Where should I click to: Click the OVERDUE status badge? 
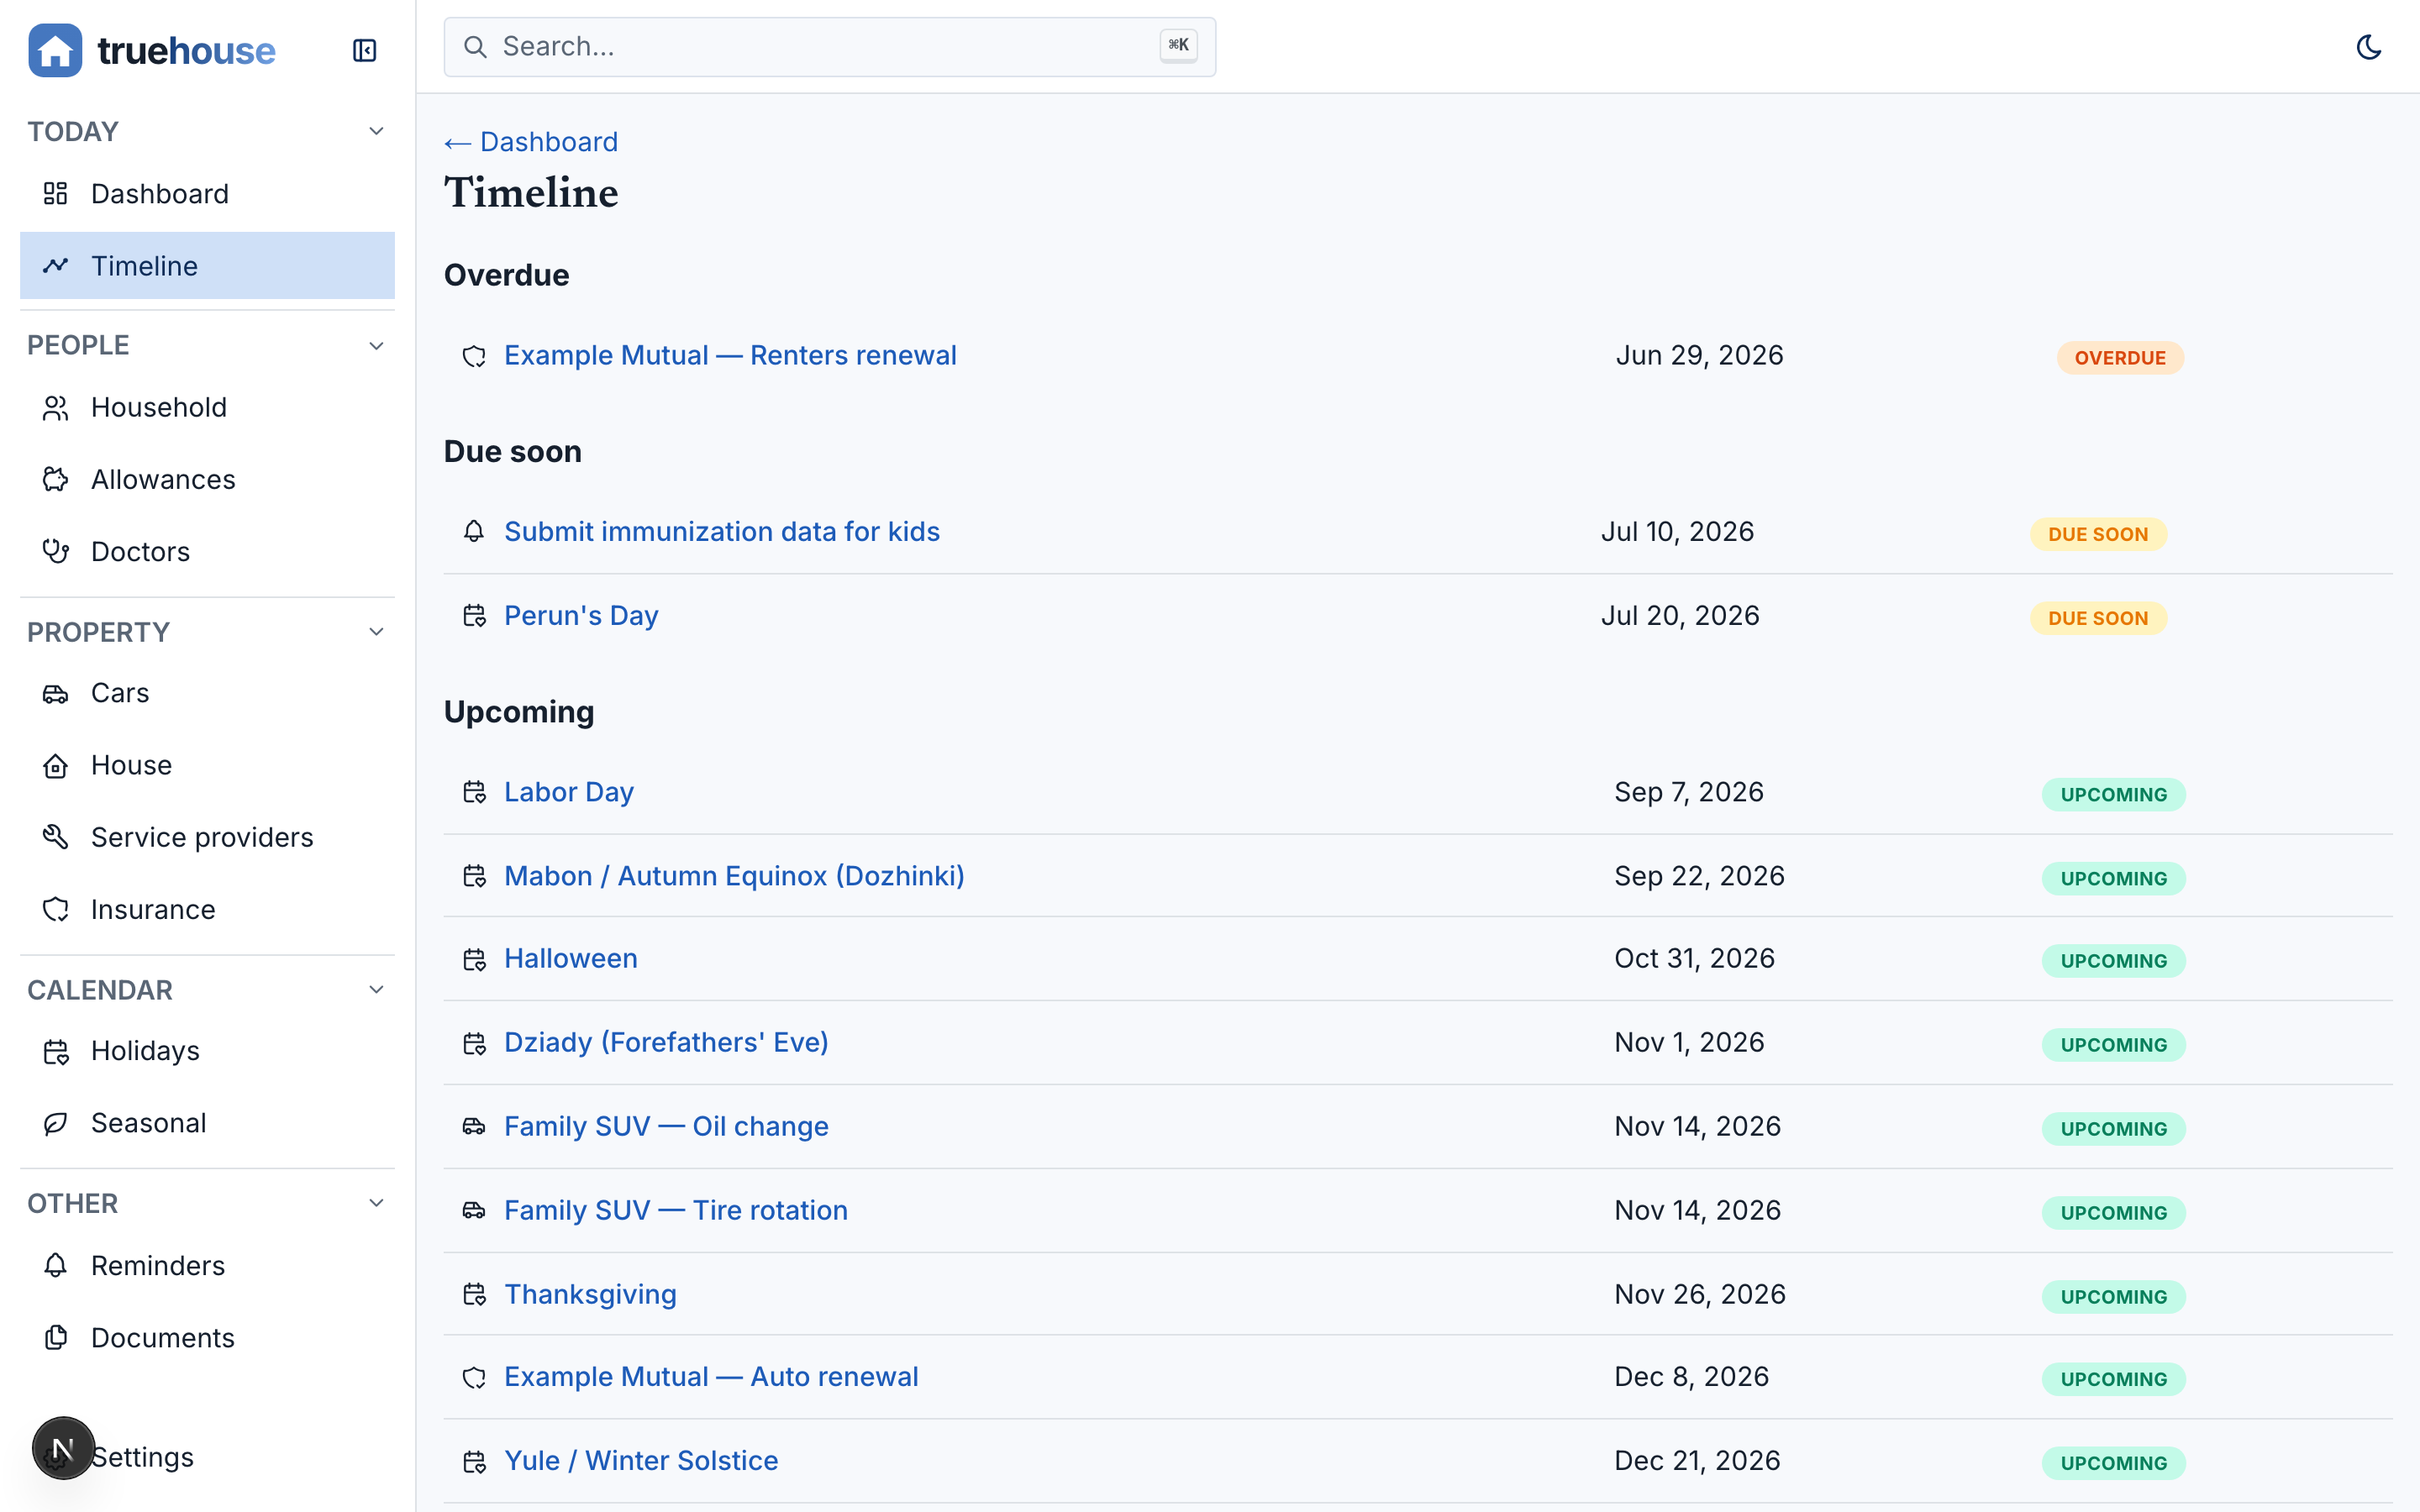point(2120,358)
